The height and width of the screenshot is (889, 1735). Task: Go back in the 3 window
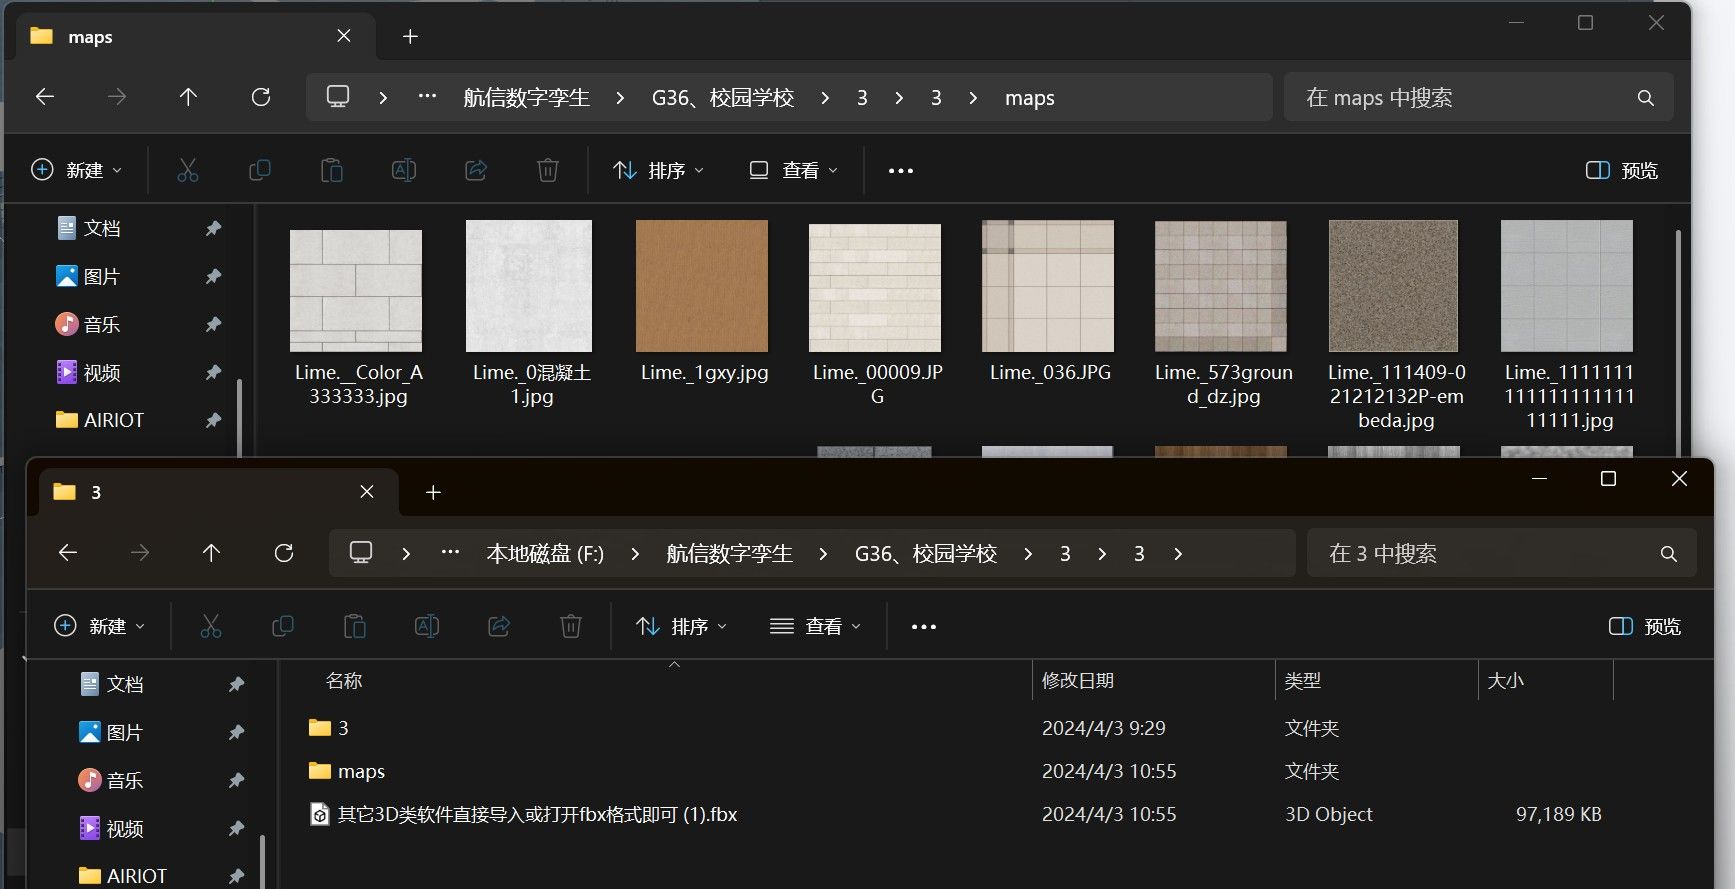pos(68,553)
